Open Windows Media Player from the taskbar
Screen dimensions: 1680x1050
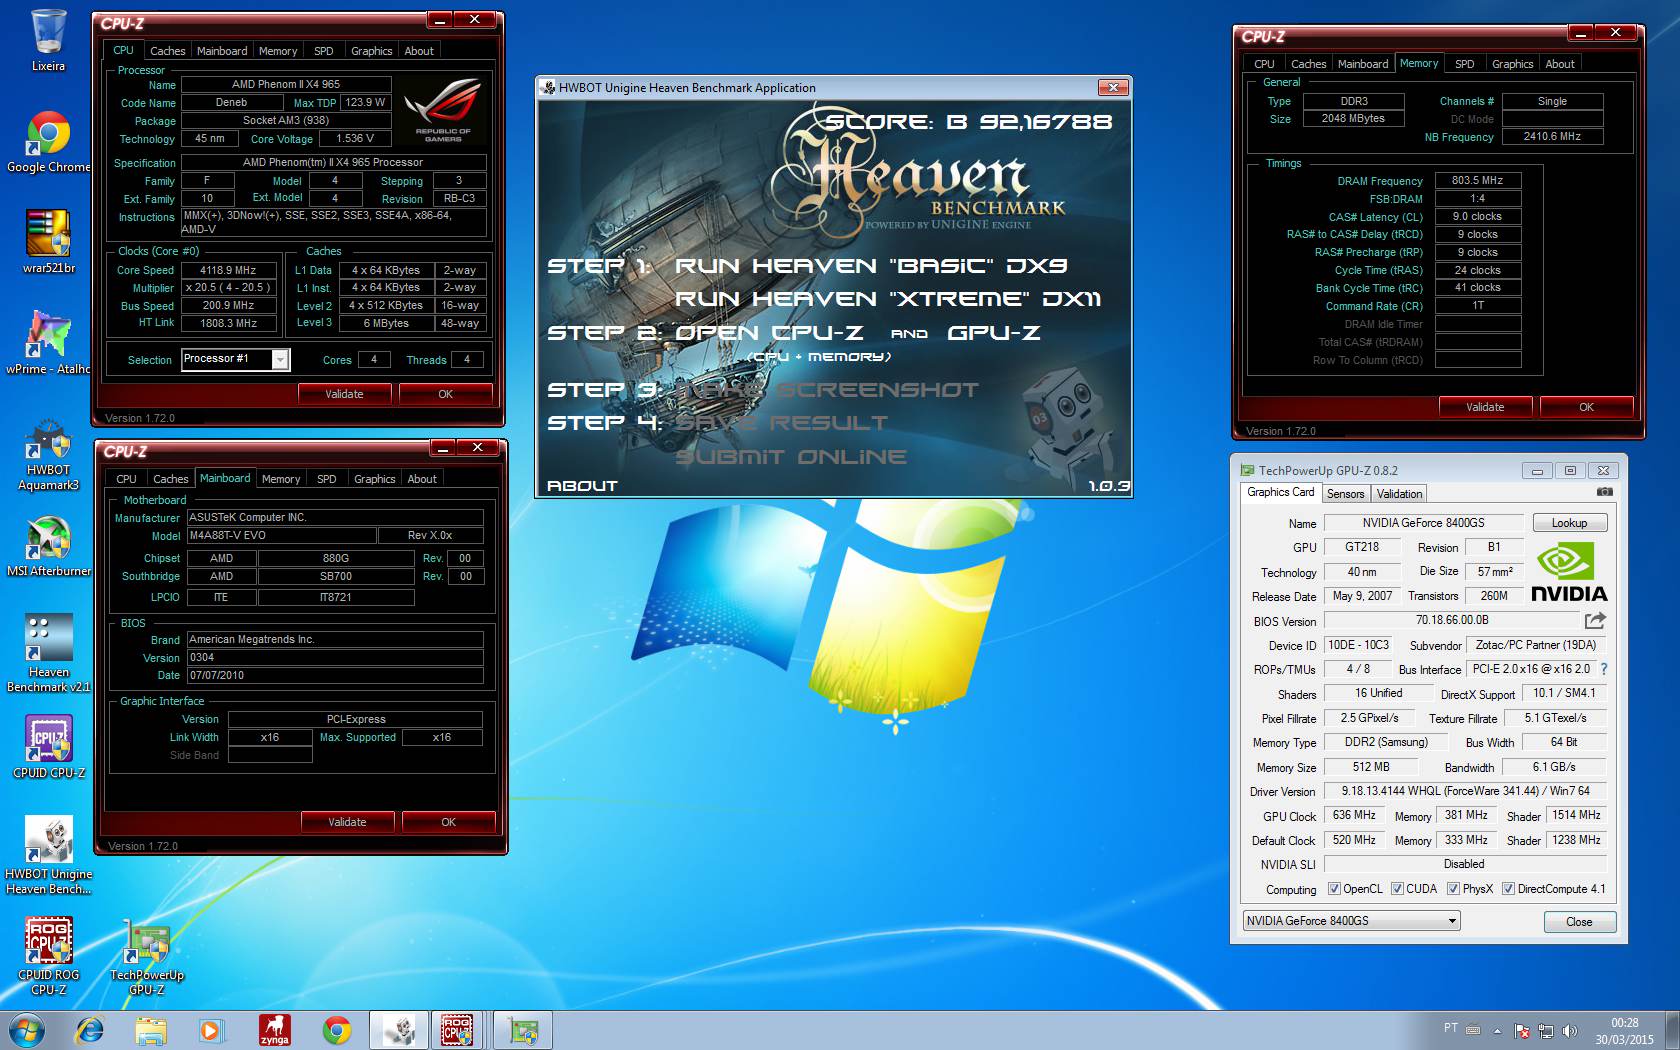(211, 1030)
